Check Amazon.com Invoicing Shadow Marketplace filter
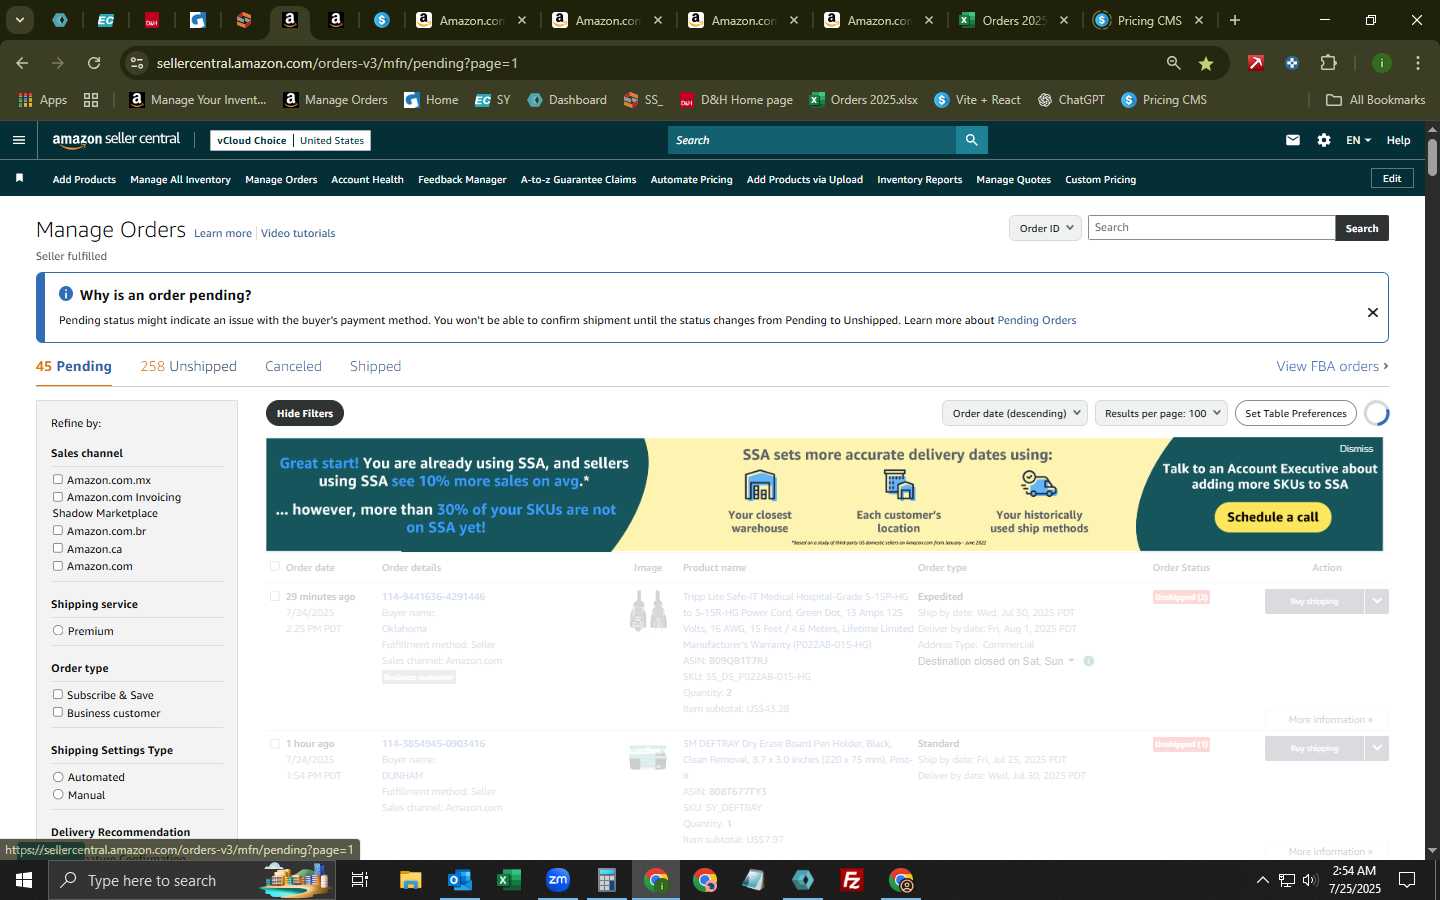The image size is (1440, 900). pyautogui.click(x=58, y=497)
